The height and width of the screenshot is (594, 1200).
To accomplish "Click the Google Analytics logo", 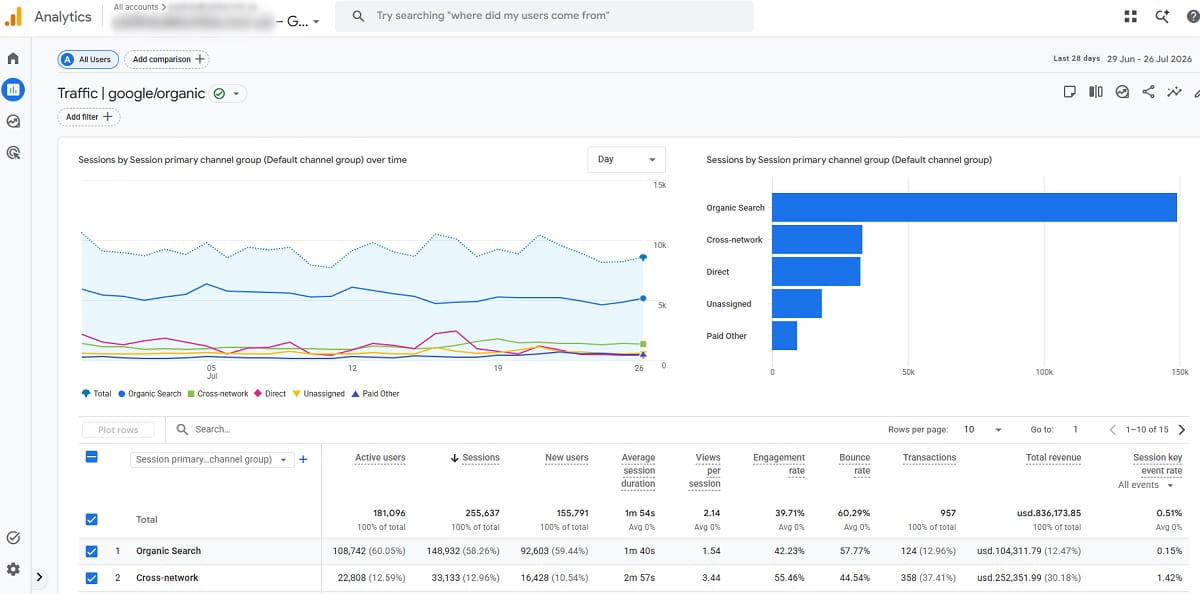I will click(x=14, y=17).
